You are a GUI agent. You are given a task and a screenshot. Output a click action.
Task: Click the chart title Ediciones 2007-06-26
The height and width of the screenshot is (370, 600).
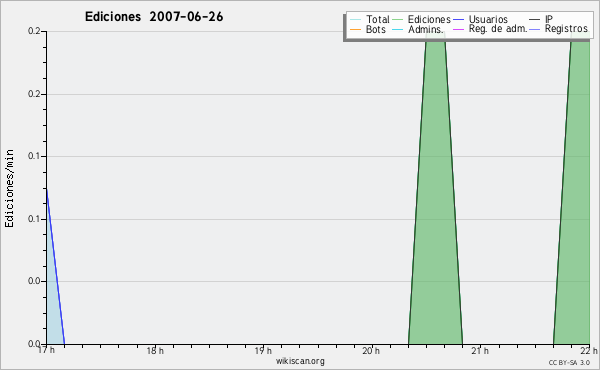pos(154,17)
